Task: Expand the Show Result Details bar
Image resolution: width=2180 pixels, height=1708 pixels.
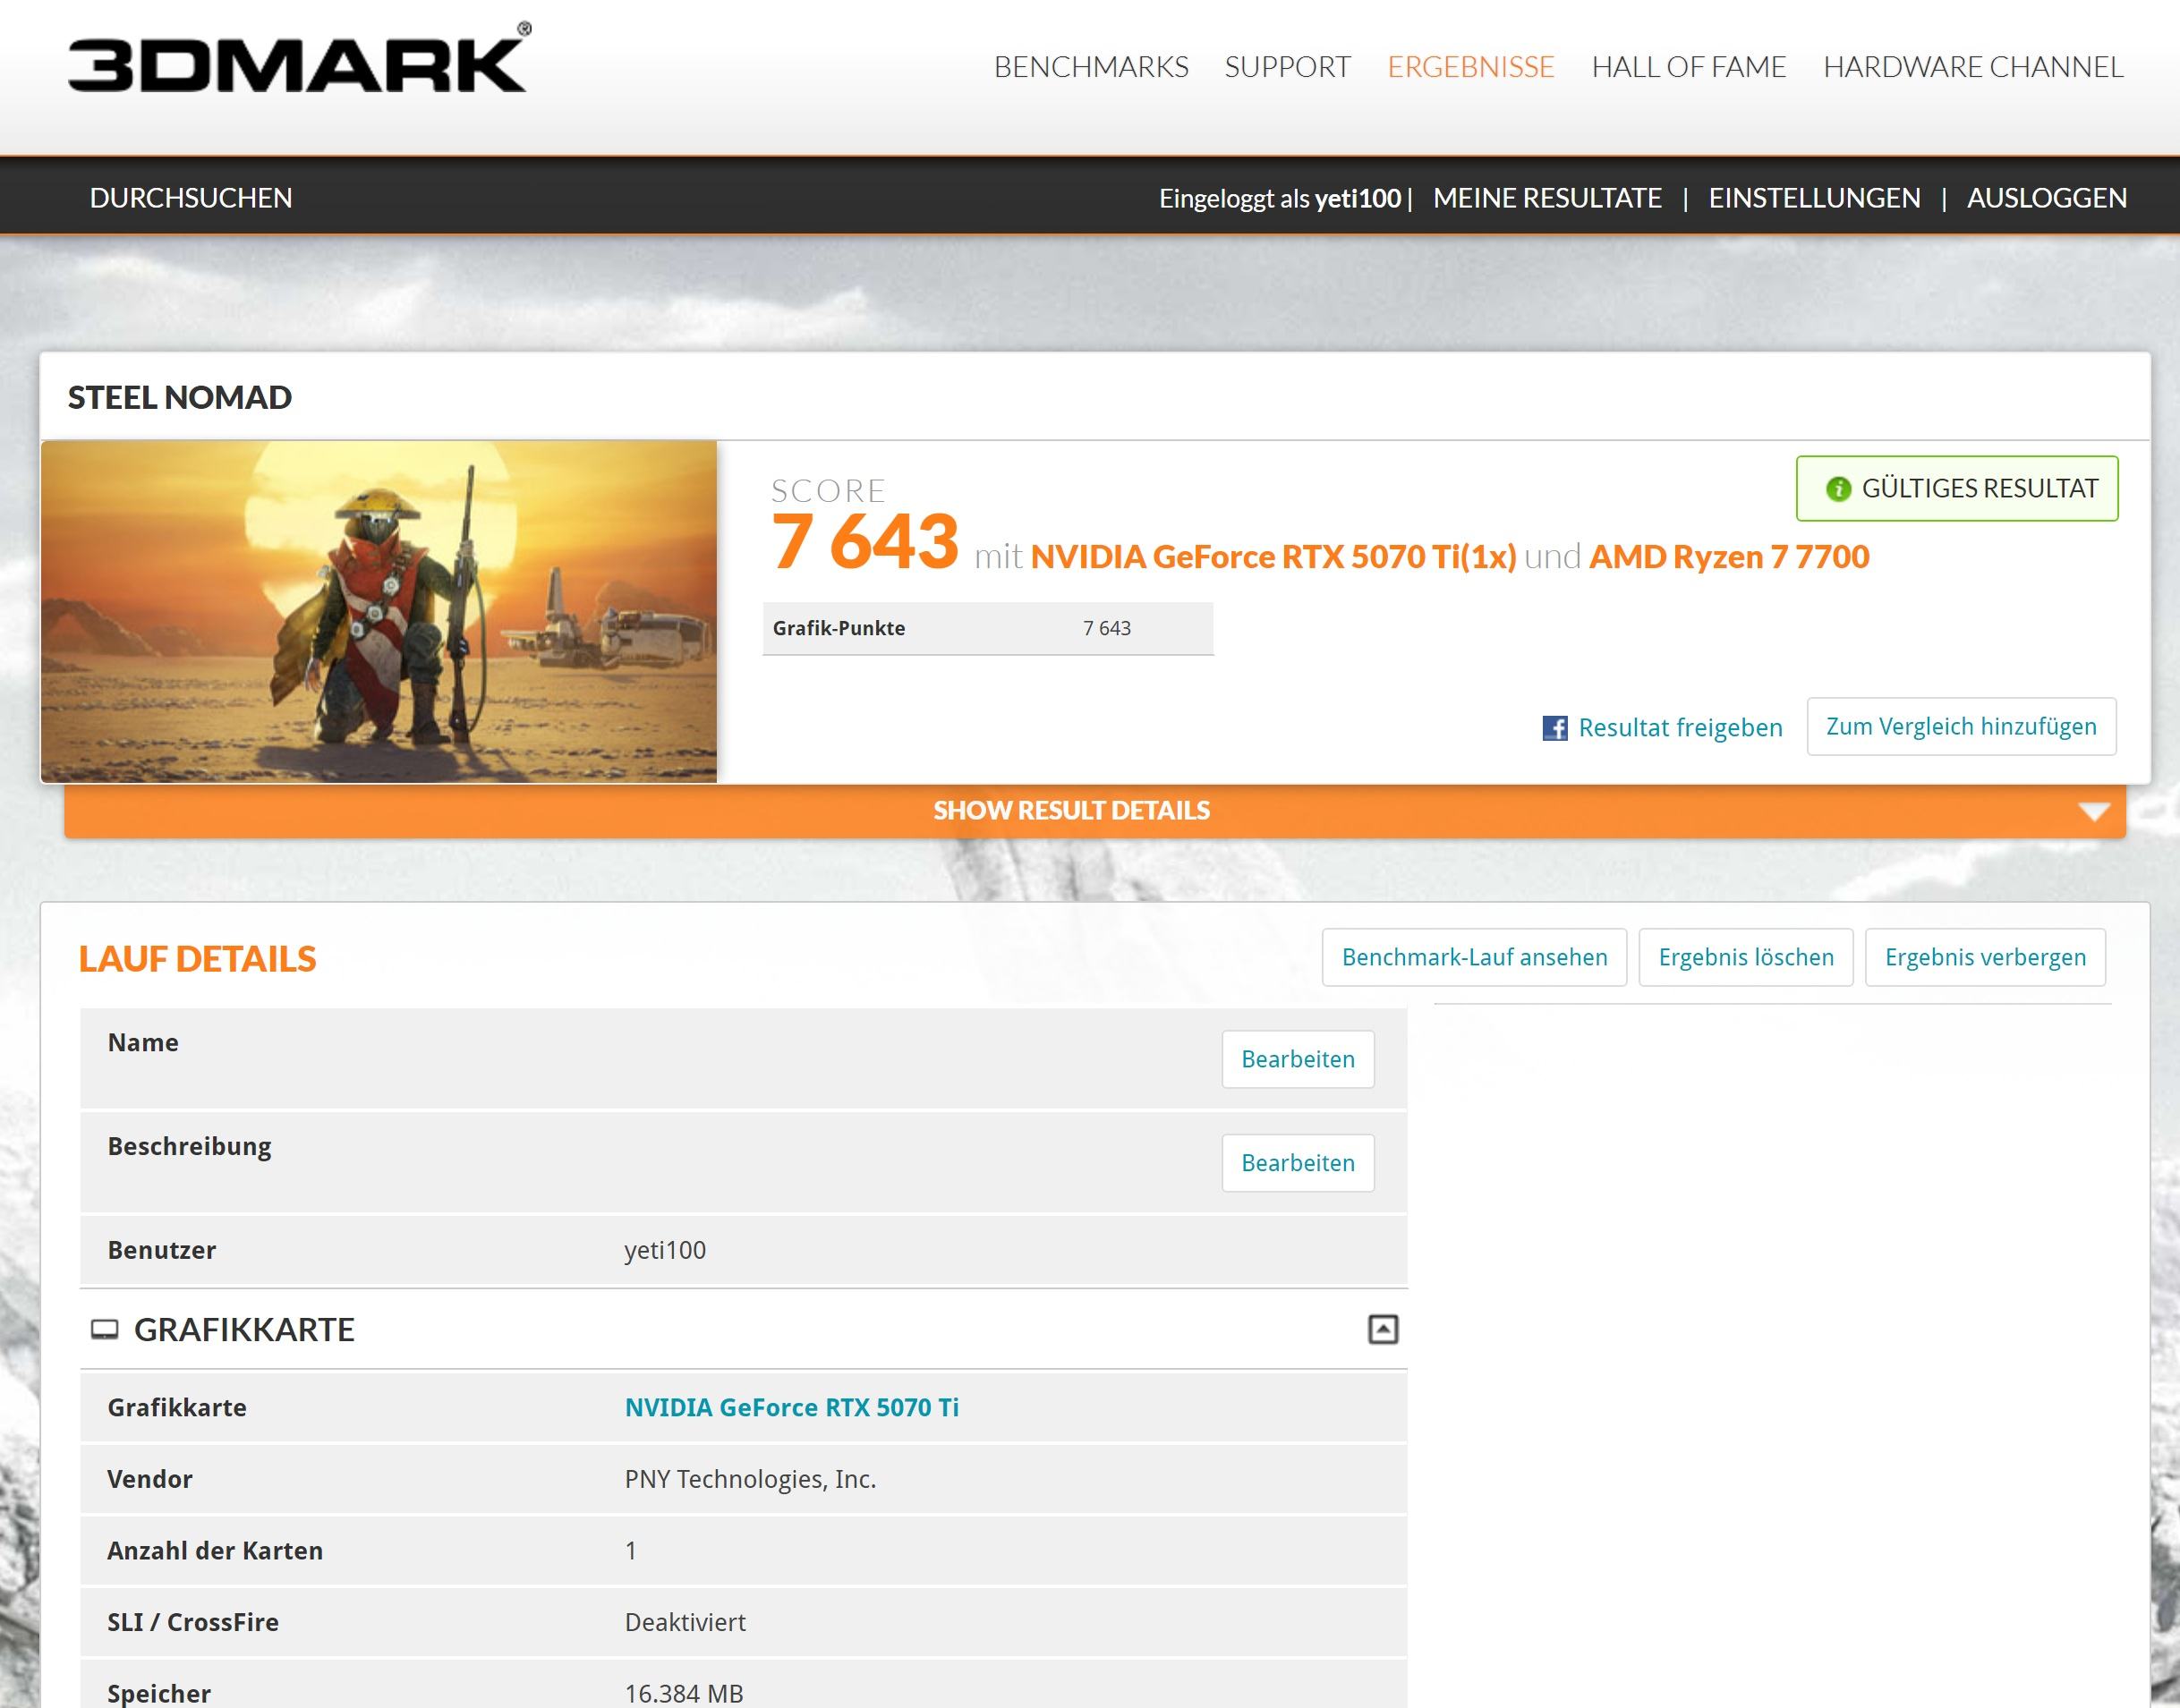Action: click(x=1071, y=810)
